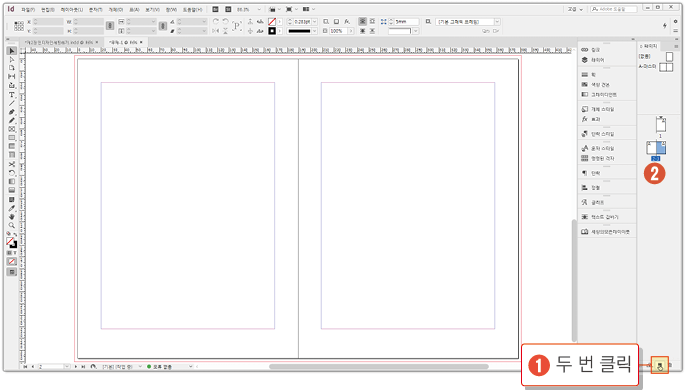Select the Hand tool

click(x=12, y=217)
